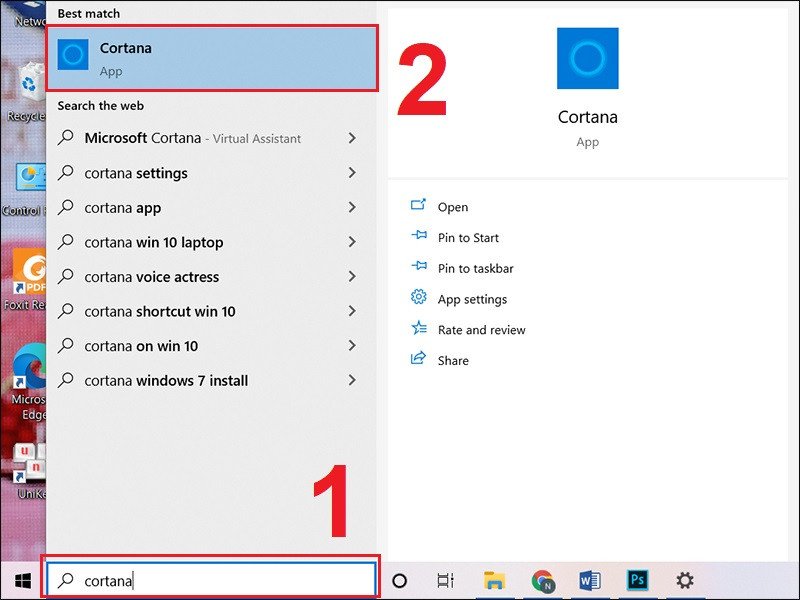This screenshot has height=600, width=800.
Task: Open the Start menu
Action: click(x=22, y=580)
